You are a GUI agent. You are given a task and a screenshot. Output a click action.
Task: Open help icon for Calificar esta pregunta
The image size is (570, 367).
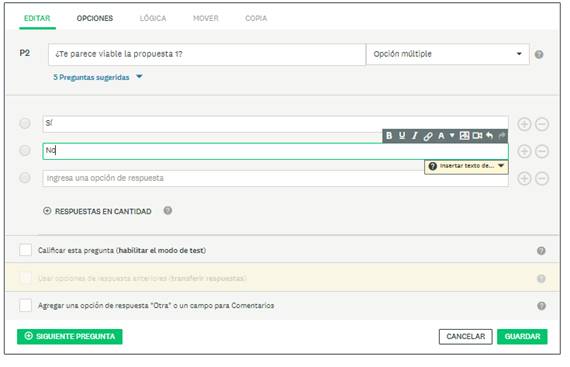tap(541, 251)
